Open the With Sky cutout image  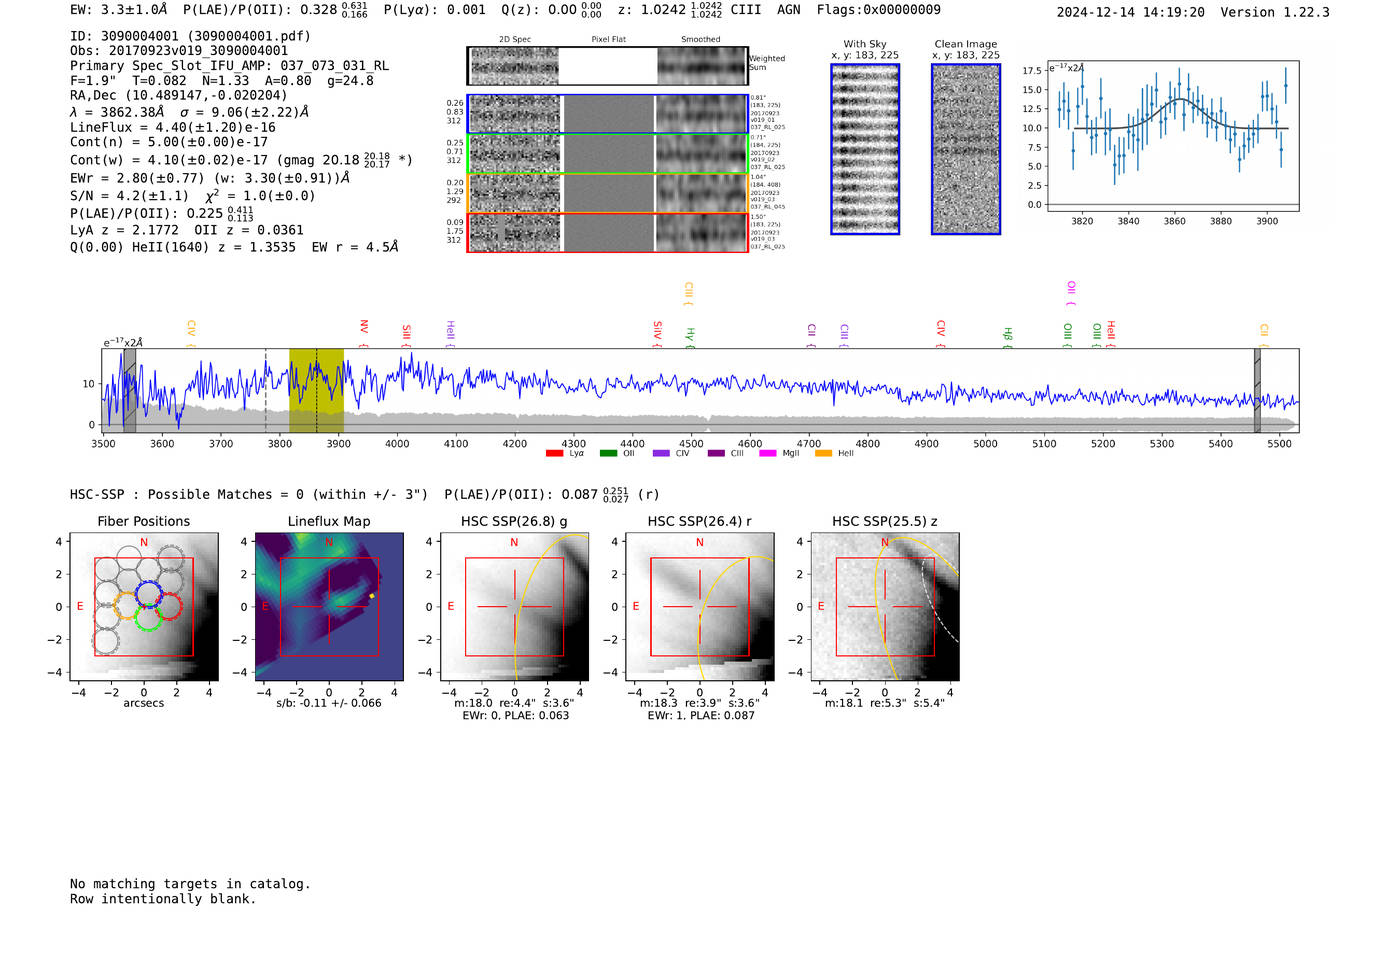click(865, 149)
